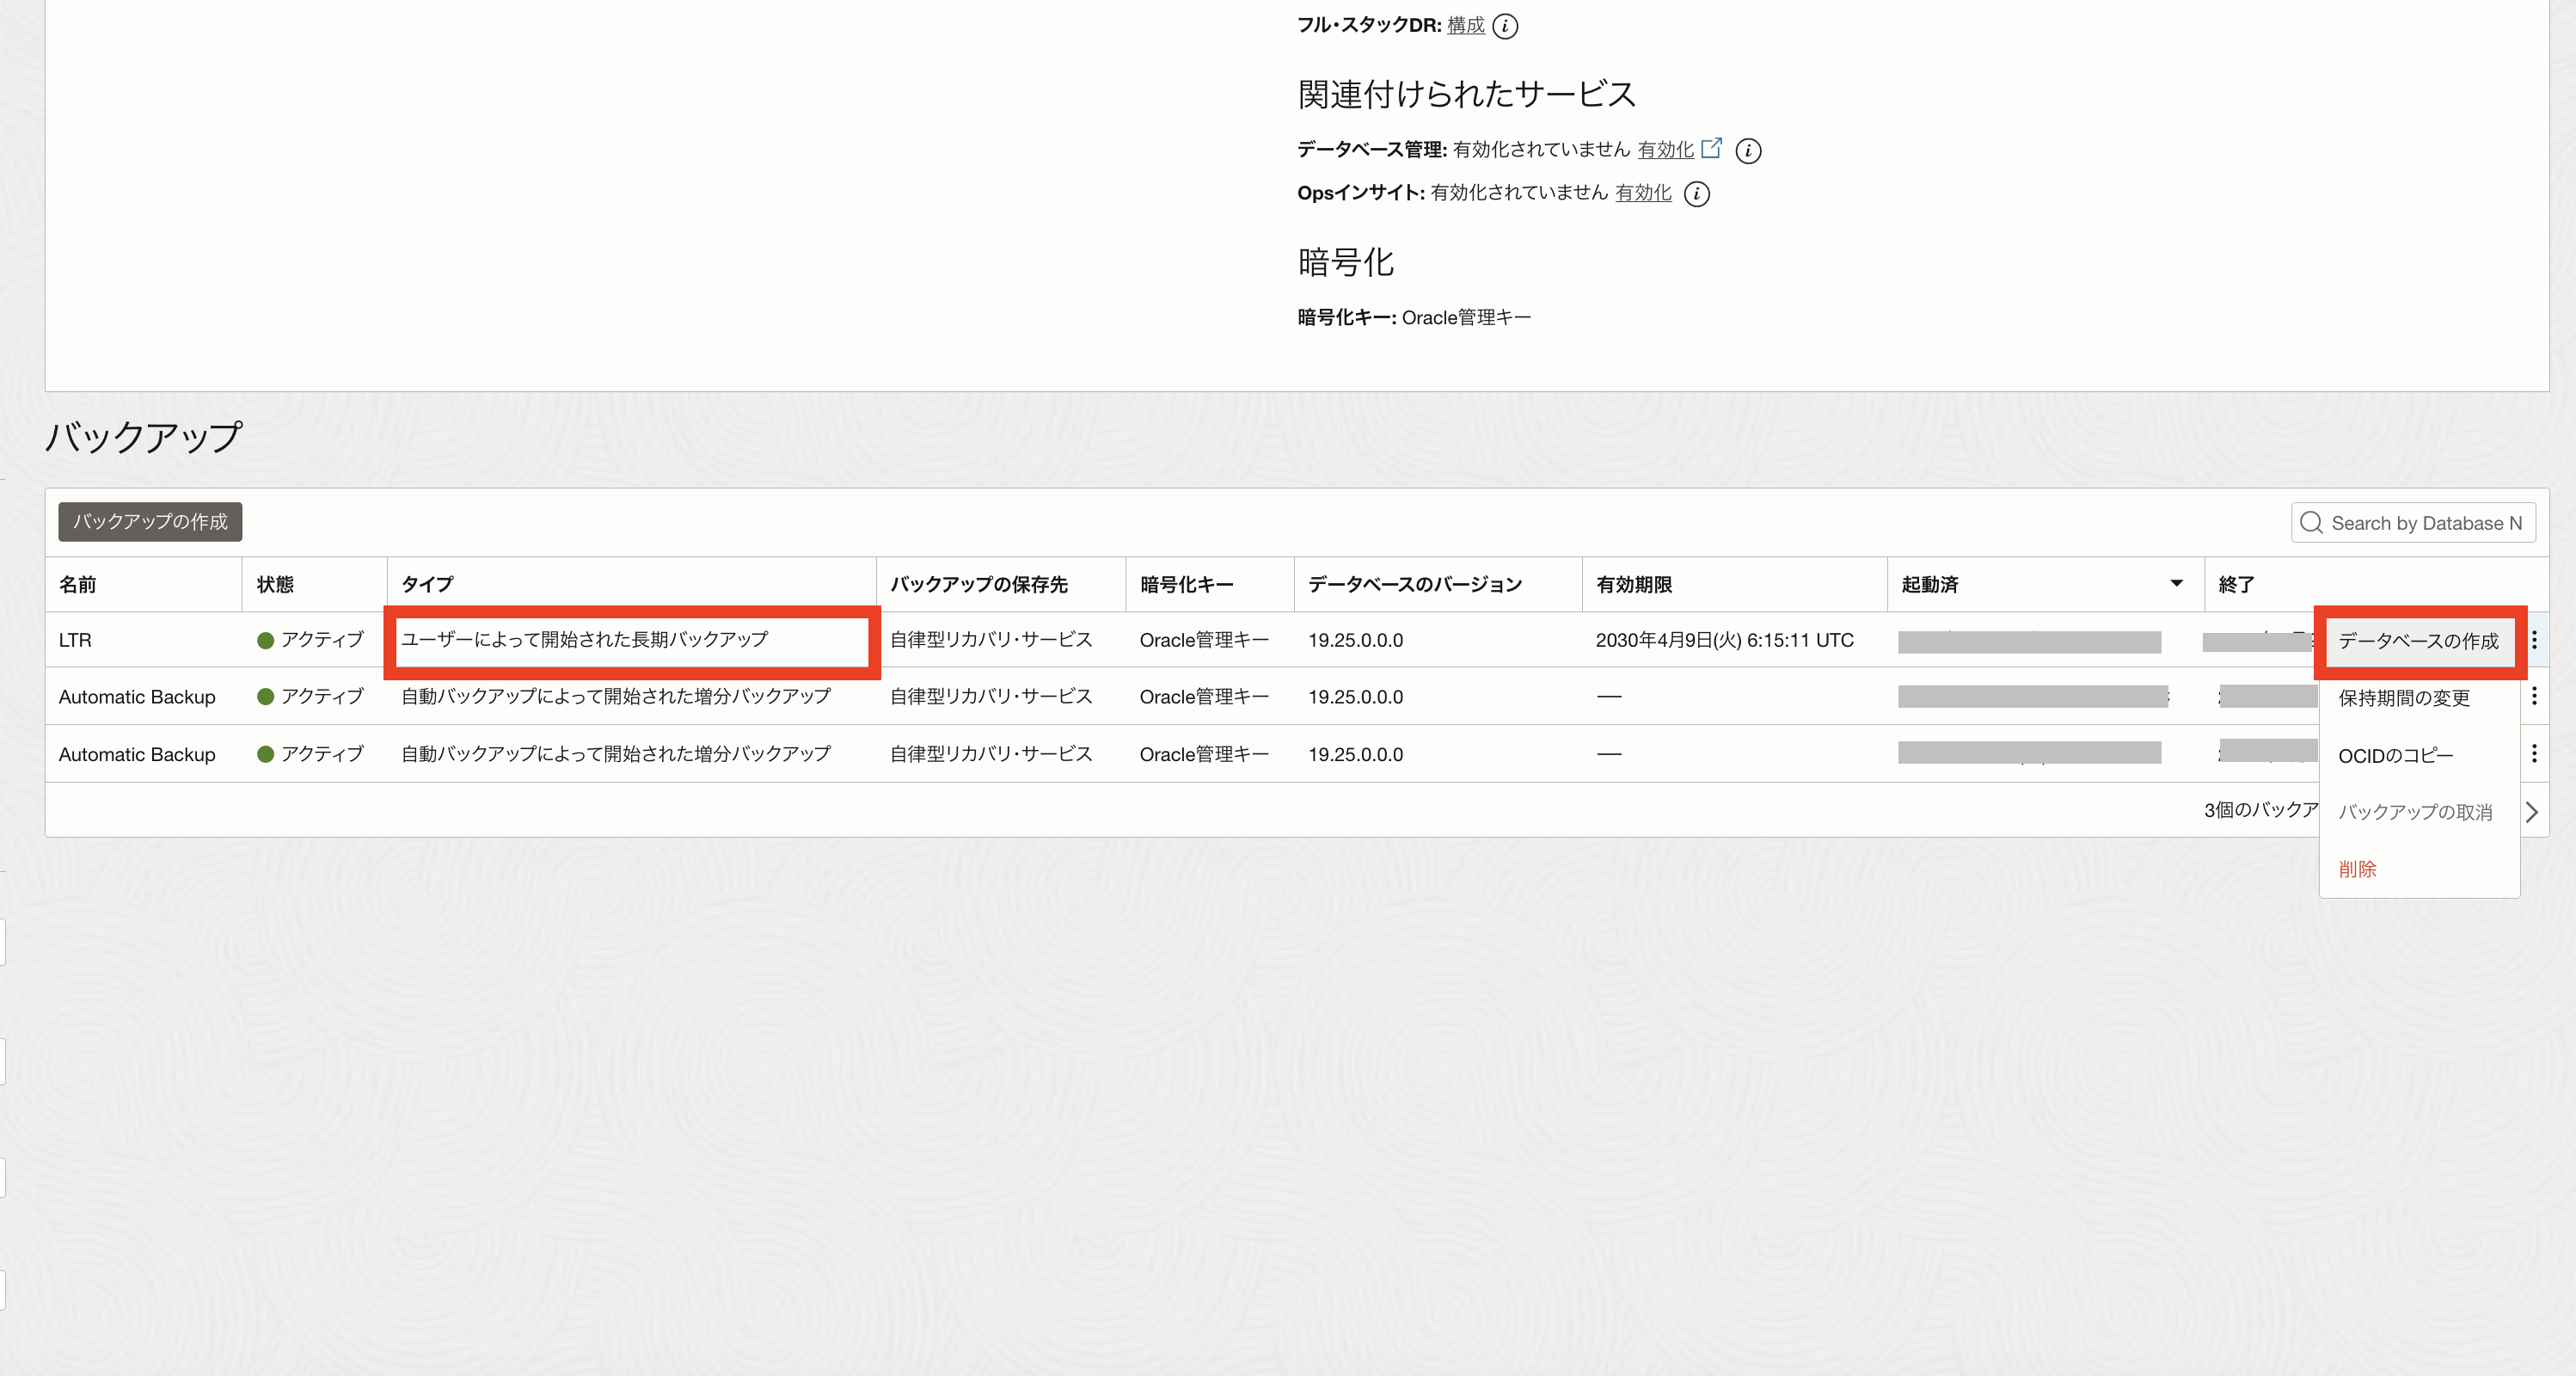Open actions menu for last Automatic Backup row

2534,754
